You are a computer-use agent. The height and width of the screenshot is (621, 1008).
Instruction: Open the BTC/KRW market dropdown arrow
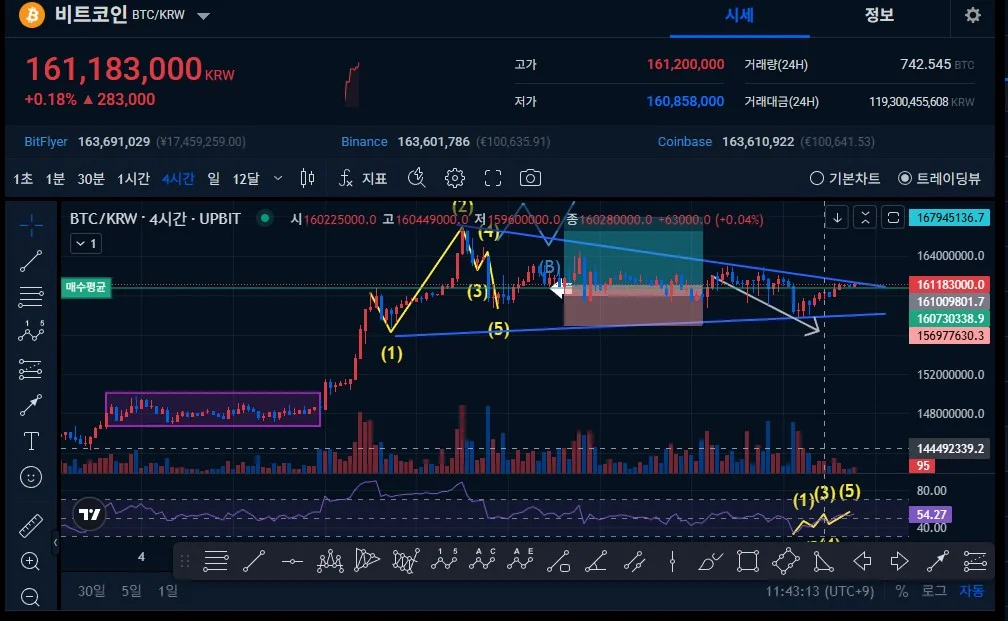[203, 16]
